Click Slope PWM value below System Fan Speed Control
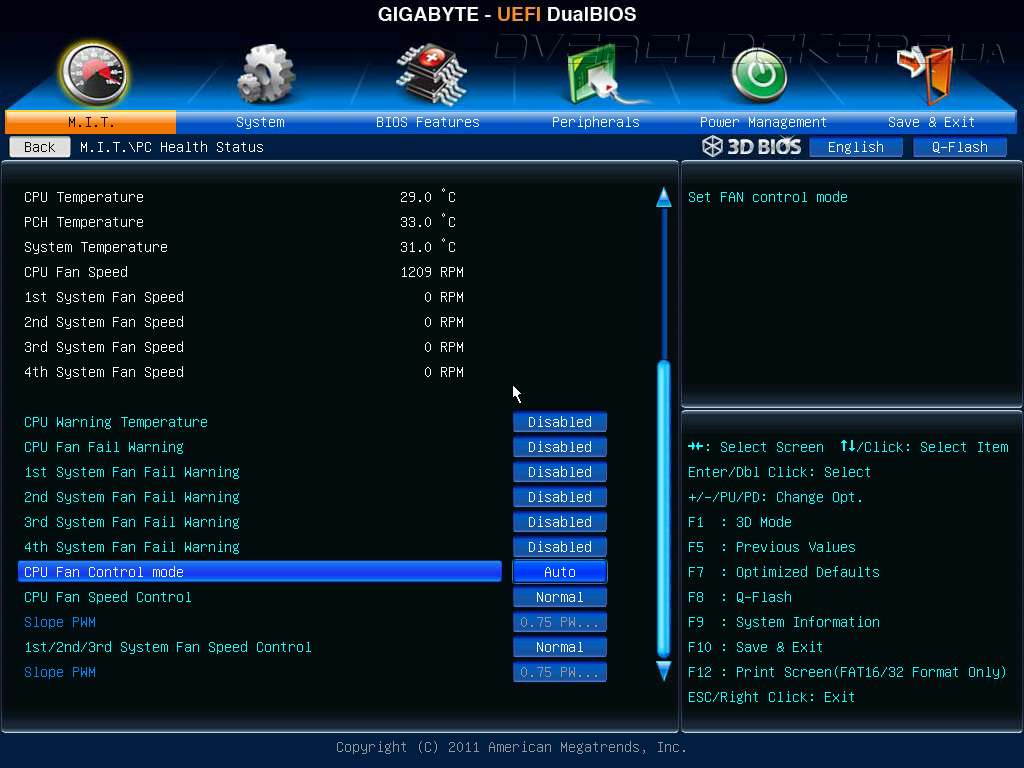 click(x=560, y=672)
